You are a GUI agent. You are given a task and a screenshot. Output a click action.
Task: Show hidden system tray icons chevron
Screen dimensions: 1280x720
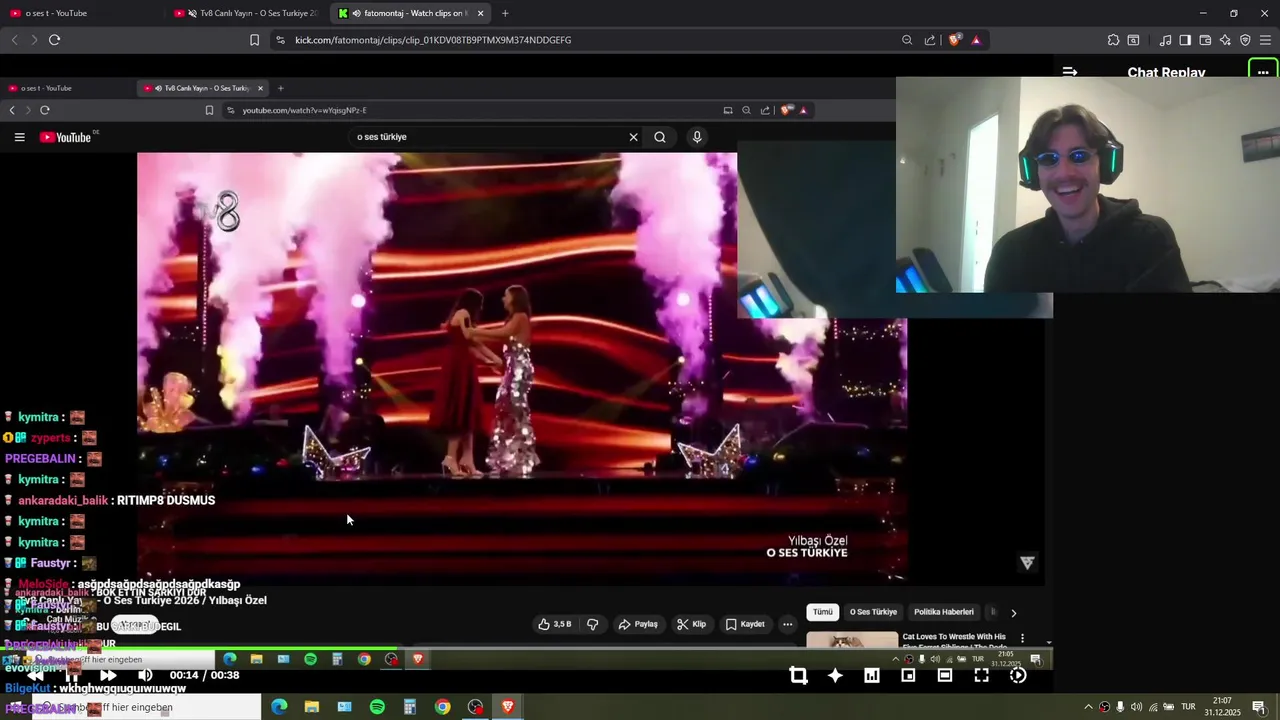click(1088, 707)
